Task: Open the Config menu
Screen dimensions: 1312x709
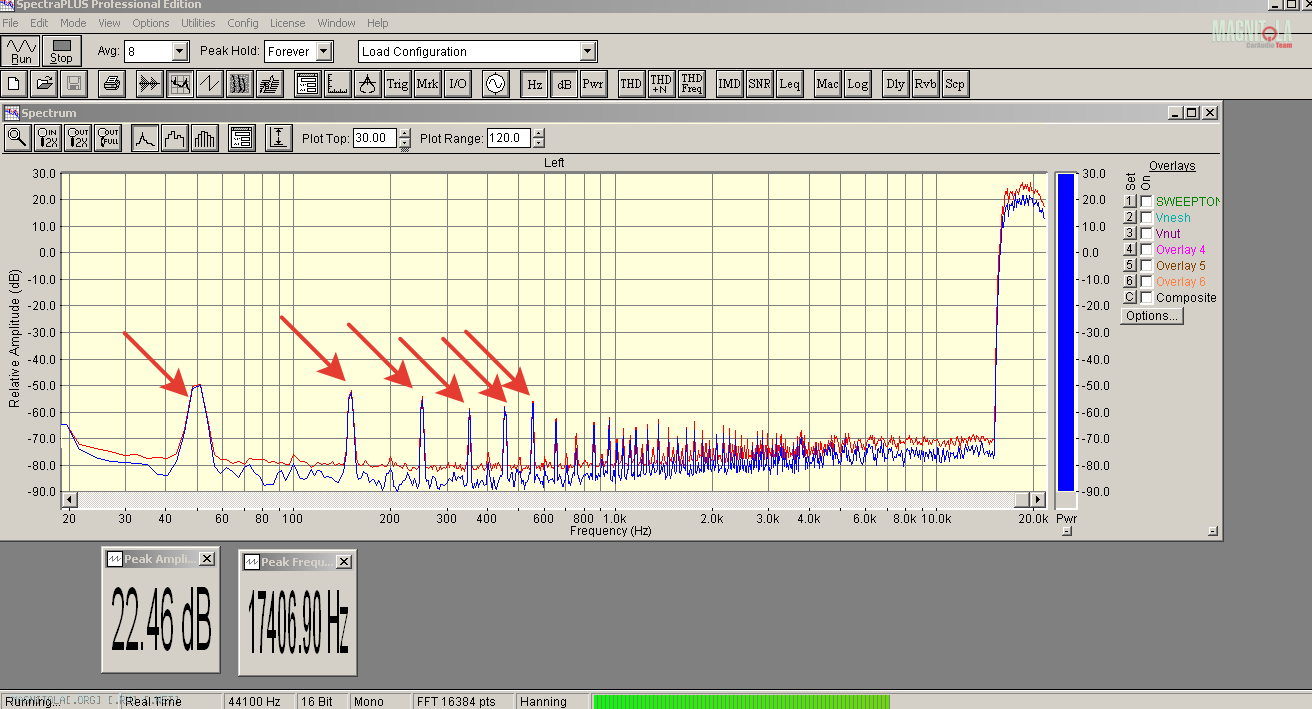Action: pyautogui.click(x=243, y=23)
